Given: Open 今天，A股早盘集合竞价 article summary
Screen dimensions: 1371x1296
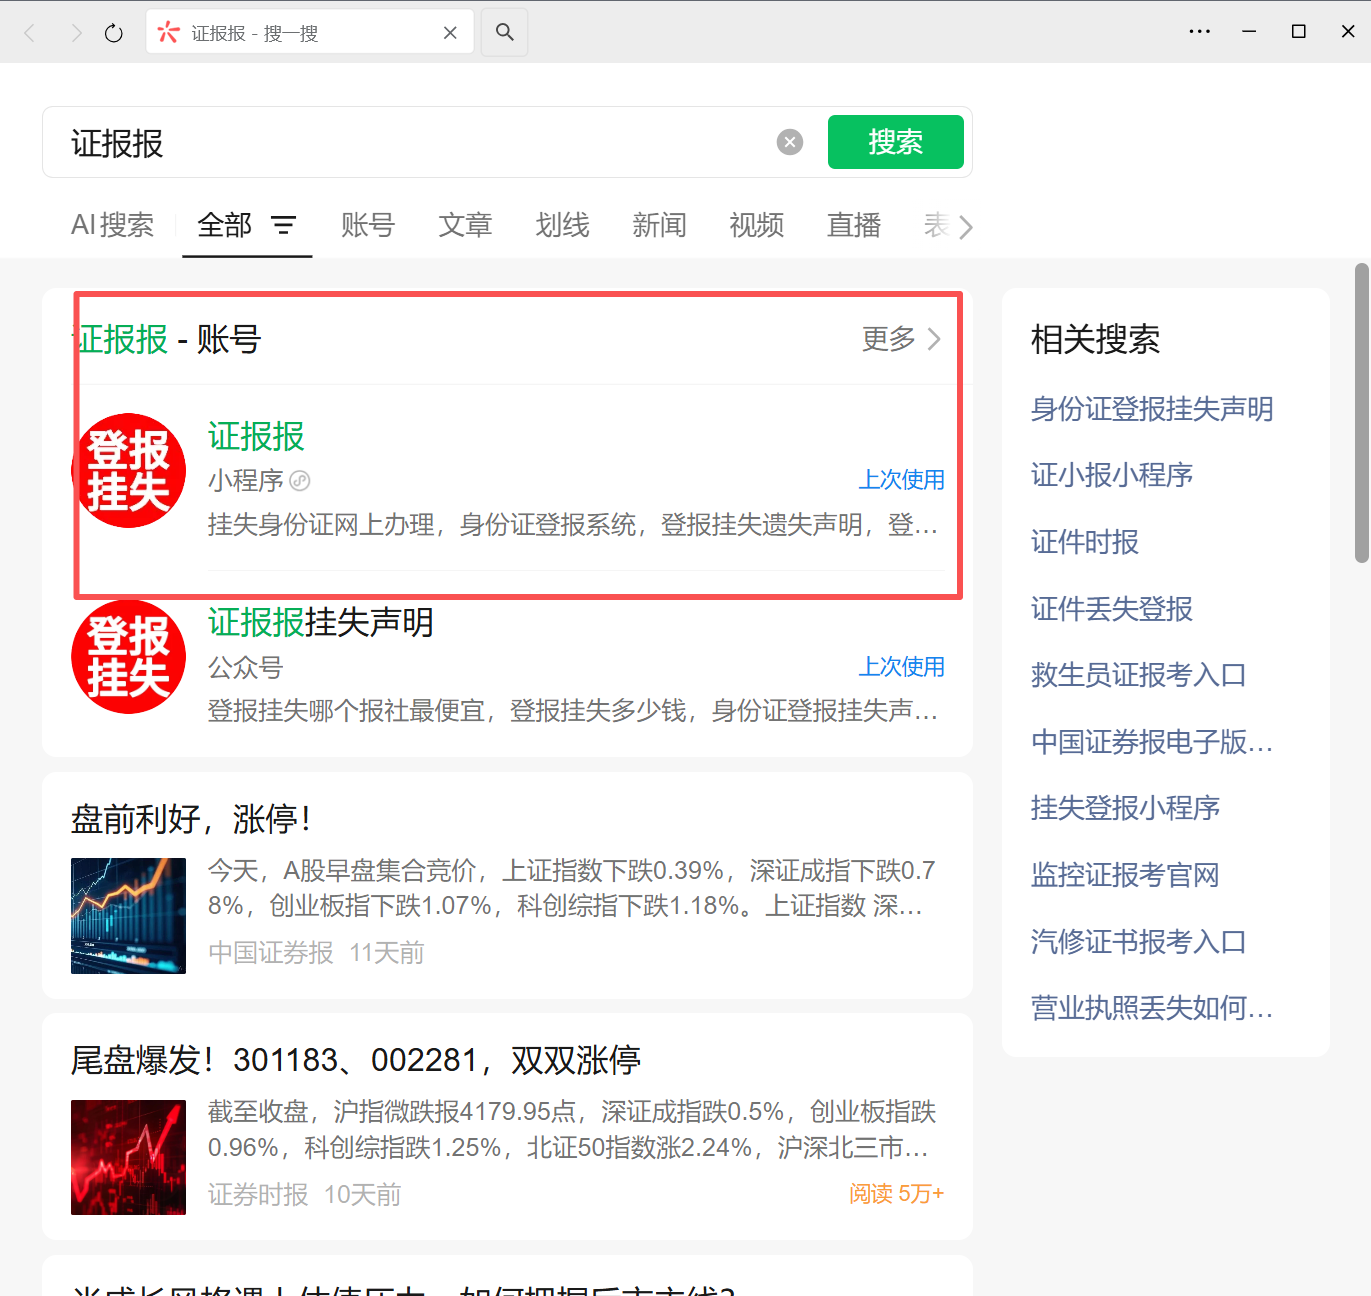Looking at the screenshot, I should 572,888.
